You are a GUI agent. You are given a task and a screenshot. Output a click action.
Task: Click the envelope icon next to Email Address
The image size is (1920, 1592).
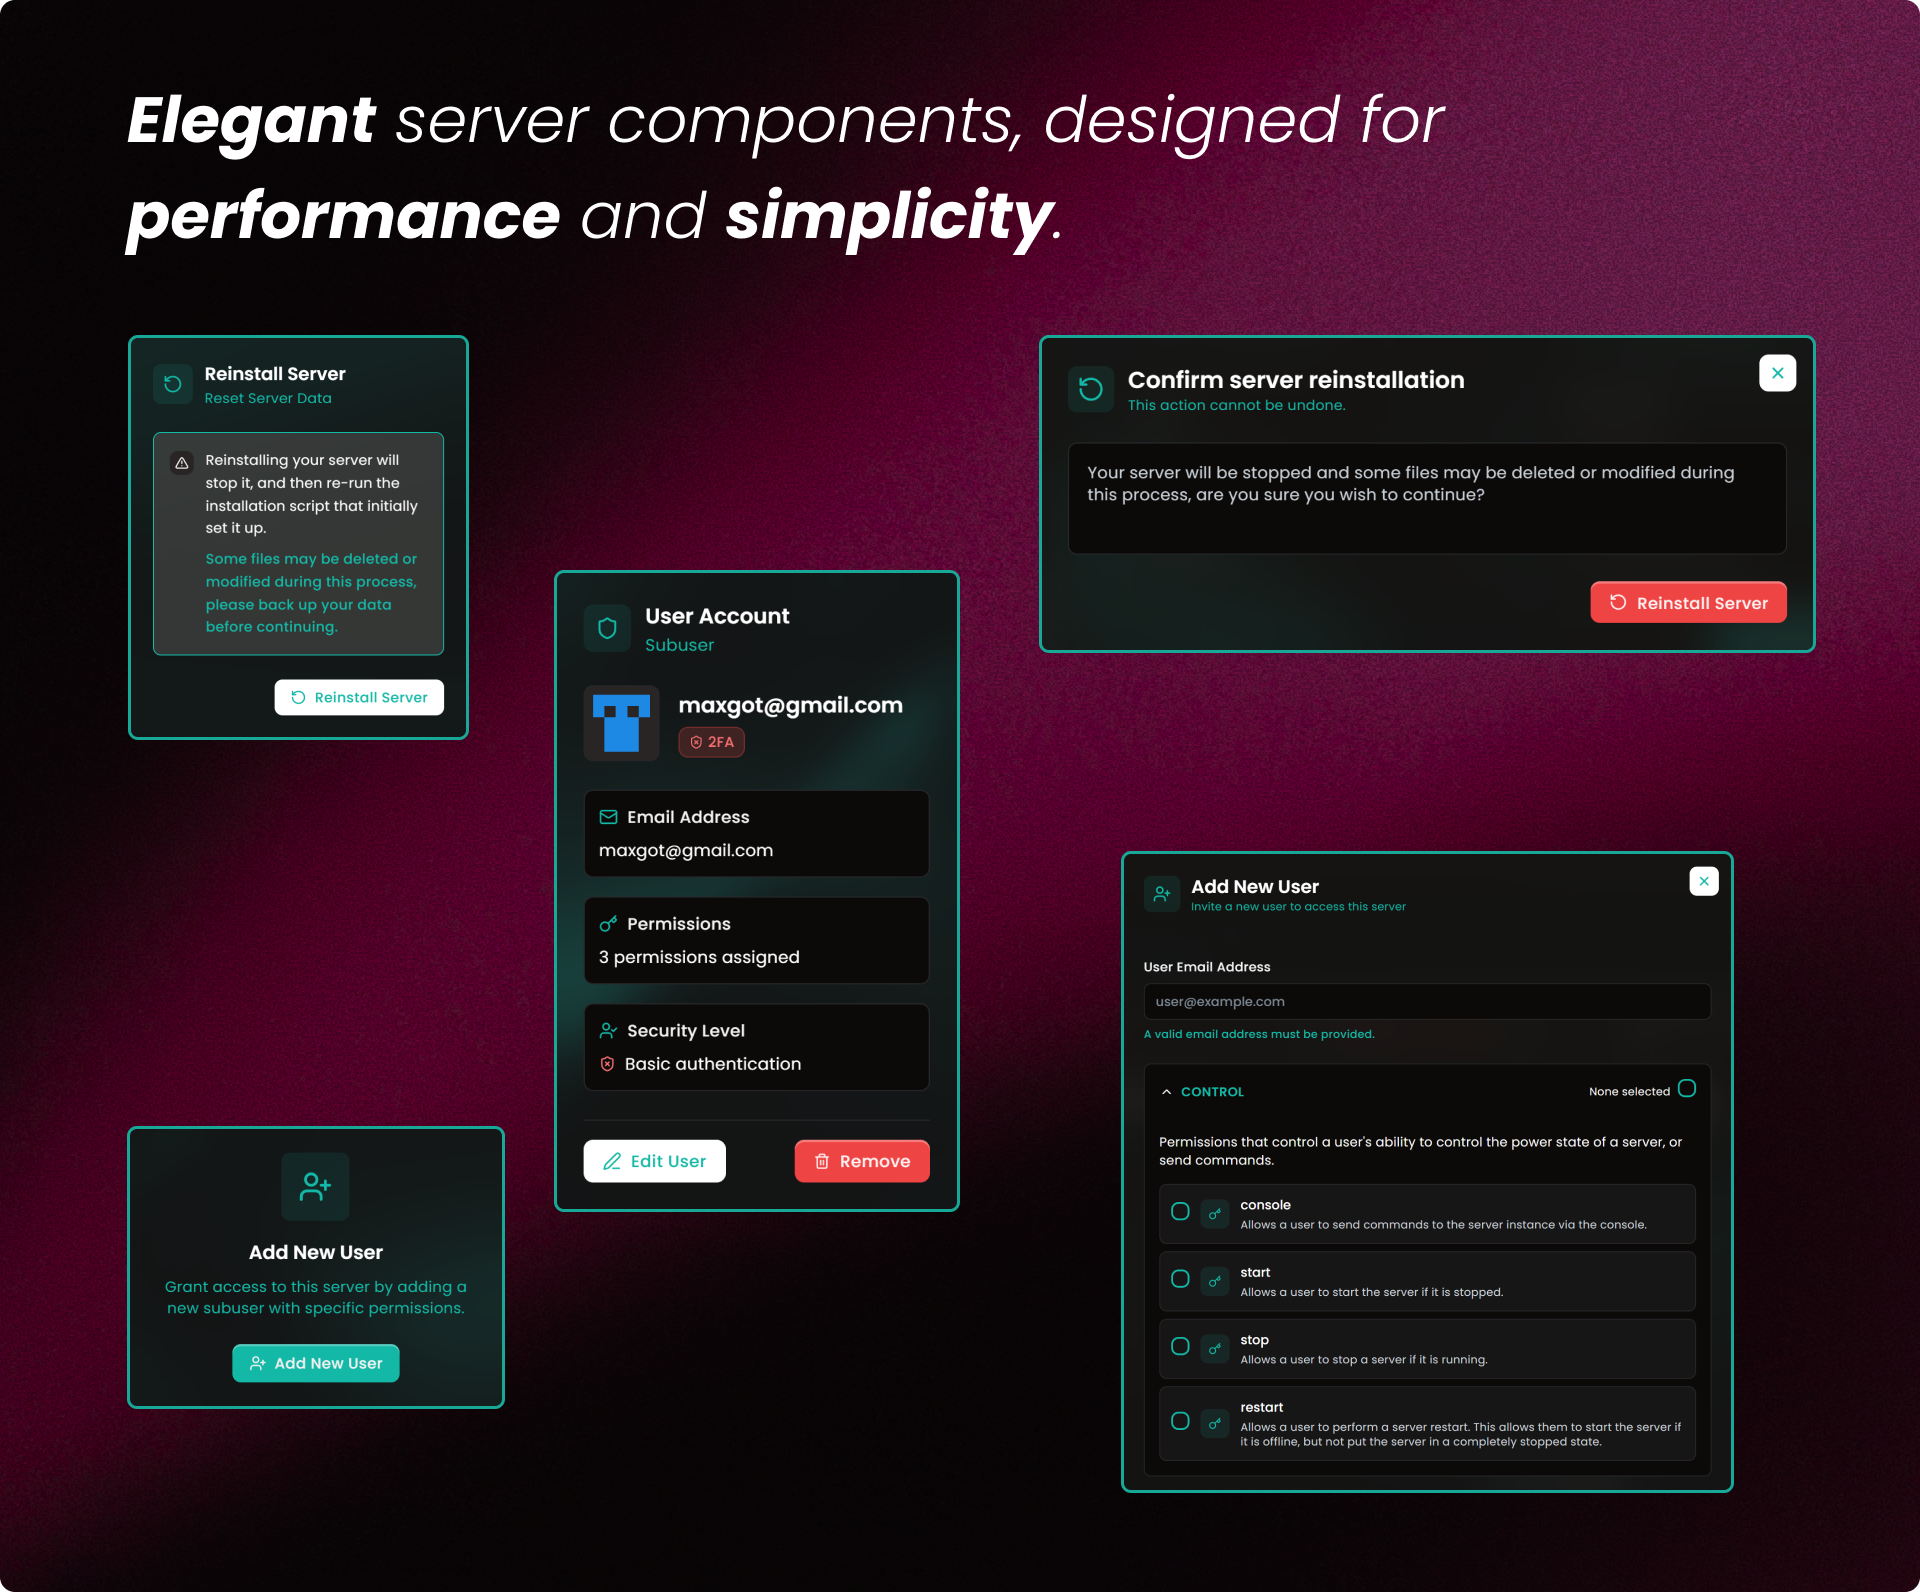pyautogui.click(x=608, y=817)
